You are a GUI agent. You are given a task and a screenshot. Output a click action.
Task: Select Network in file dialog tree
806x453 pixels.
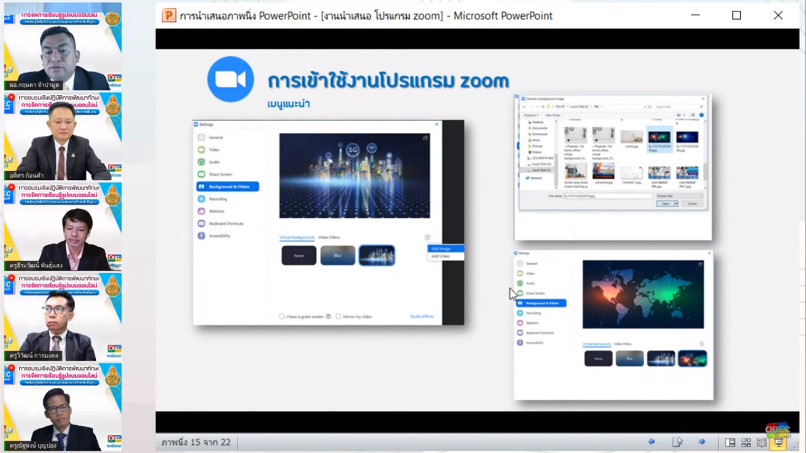[x=535, y=178]
